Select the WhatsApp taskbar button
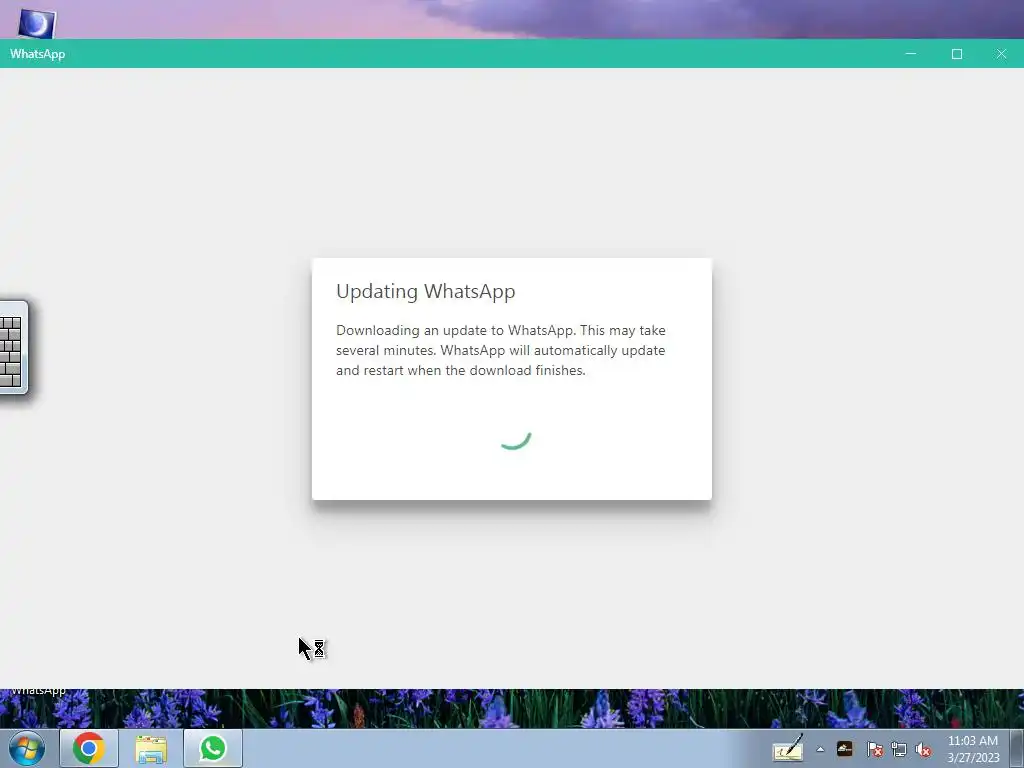 [213, 748]
